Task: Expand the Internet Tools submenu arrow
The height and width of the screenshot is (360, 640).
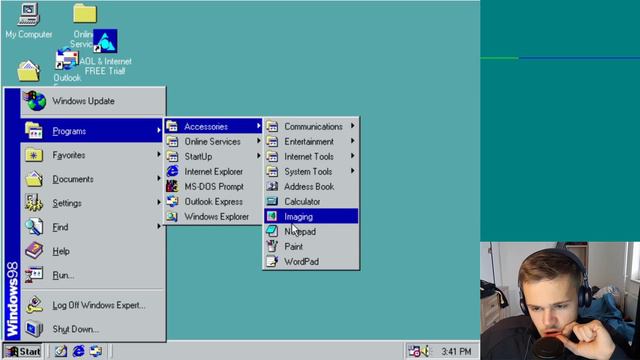Action: pos(353,156)
